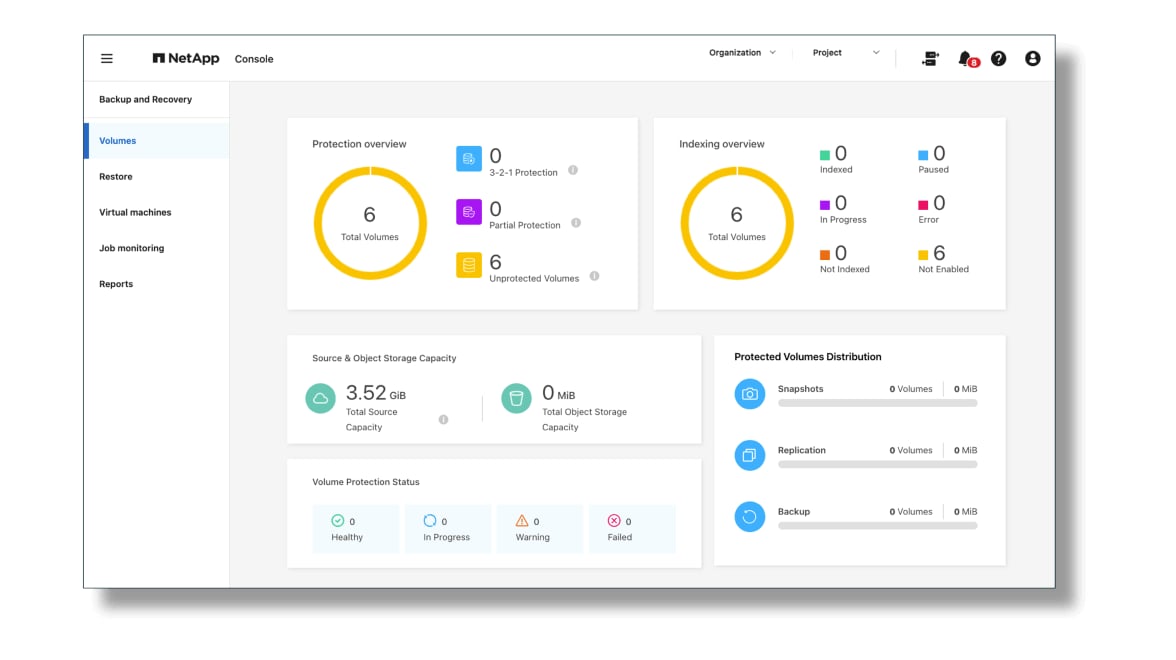Click the yellow Not Enabled swatch
The width and height of the screenshot is (1176, 660).
(923, 255)
